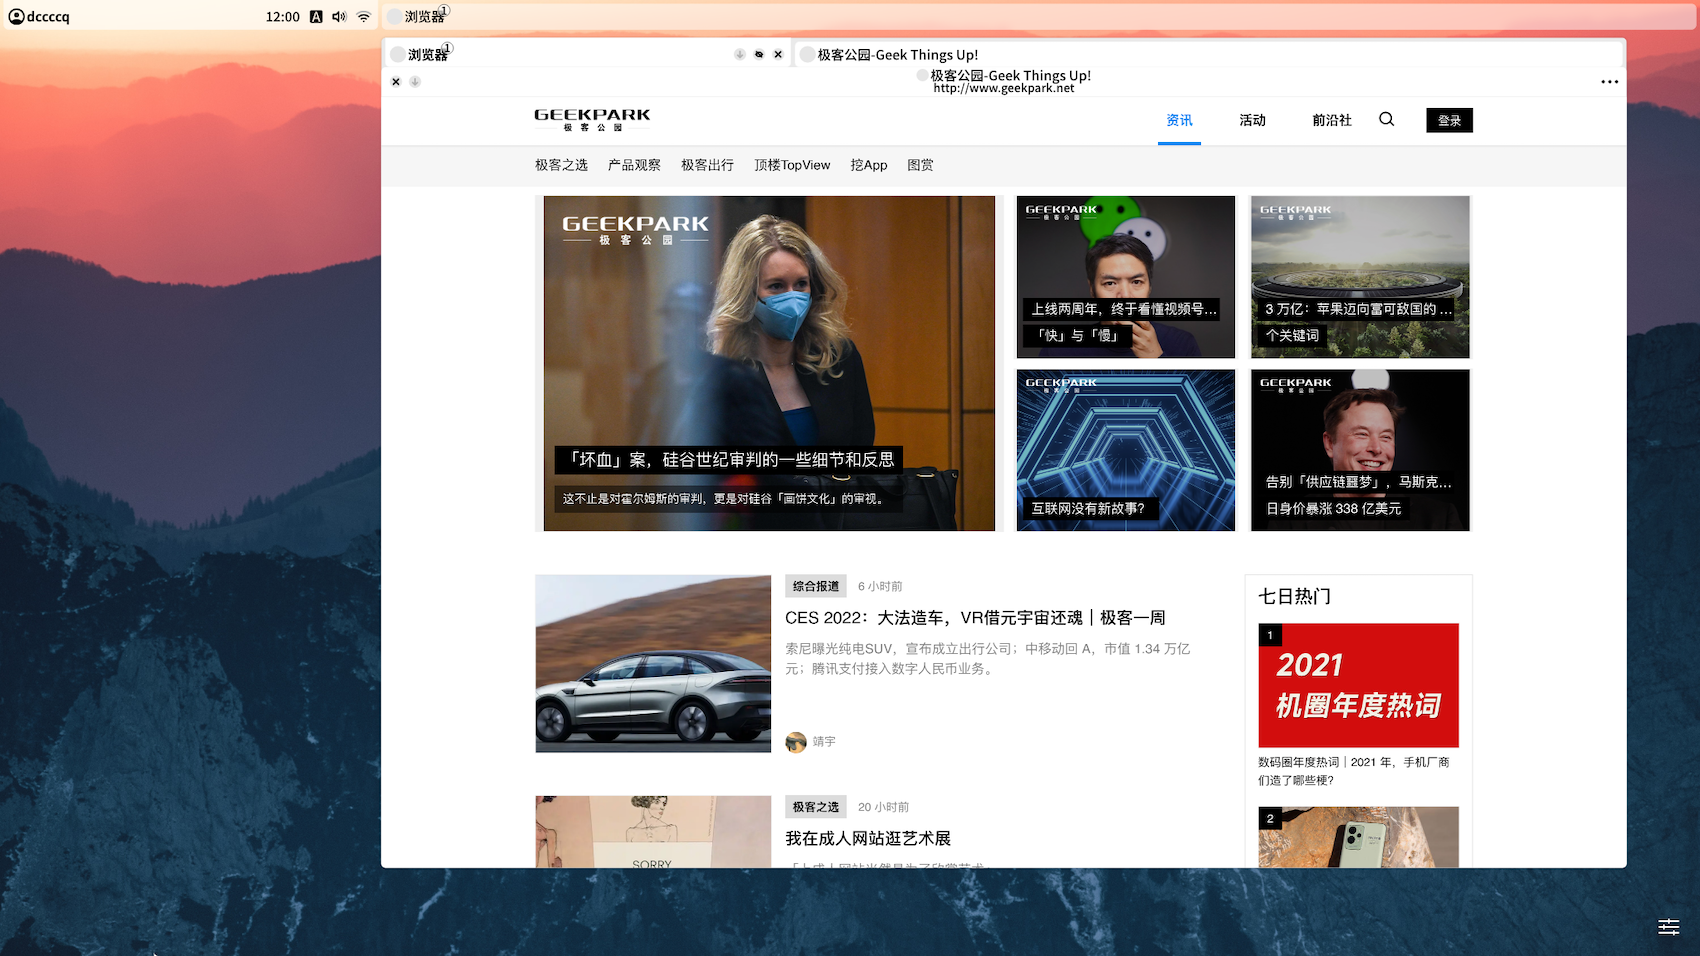Open the 极客之选 category
The image size is (1700, 956).
pyautogui.click(x=561, y=165)
